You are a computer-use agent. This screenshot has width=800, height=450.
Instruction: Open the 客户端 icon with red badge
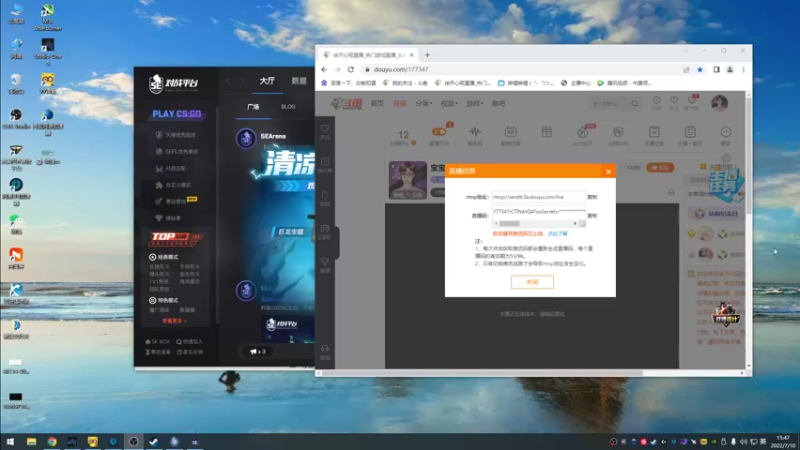[692, 103]
